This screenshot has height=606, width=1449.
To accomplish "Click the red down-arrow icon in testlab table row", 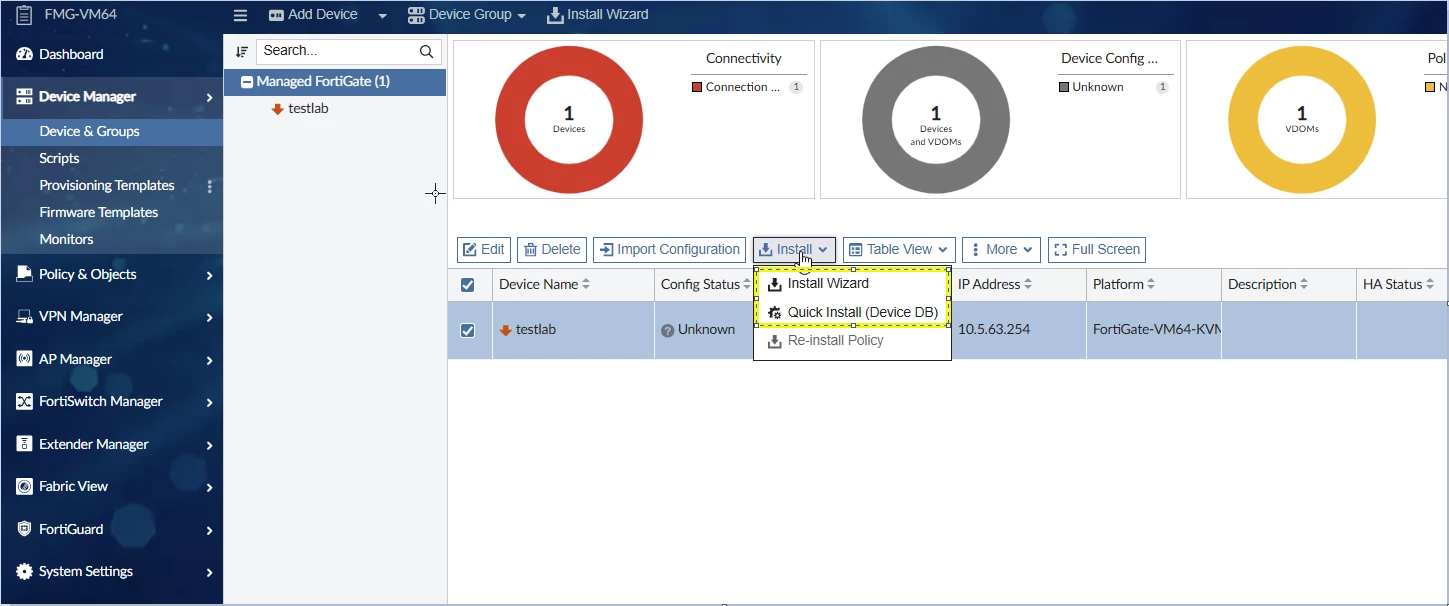I will click(x=506, y=330).
